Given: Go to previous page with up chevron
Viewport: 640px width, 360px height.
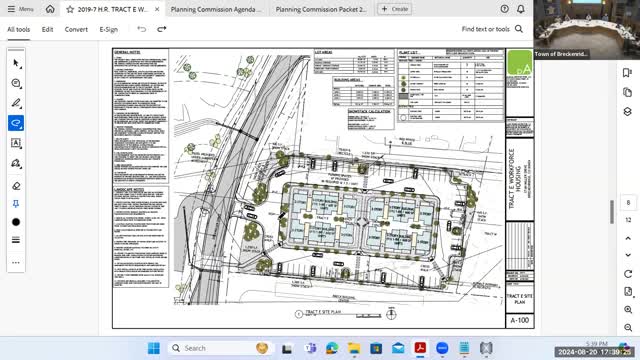Looking at the screenshot, I should tap(628, 238).
